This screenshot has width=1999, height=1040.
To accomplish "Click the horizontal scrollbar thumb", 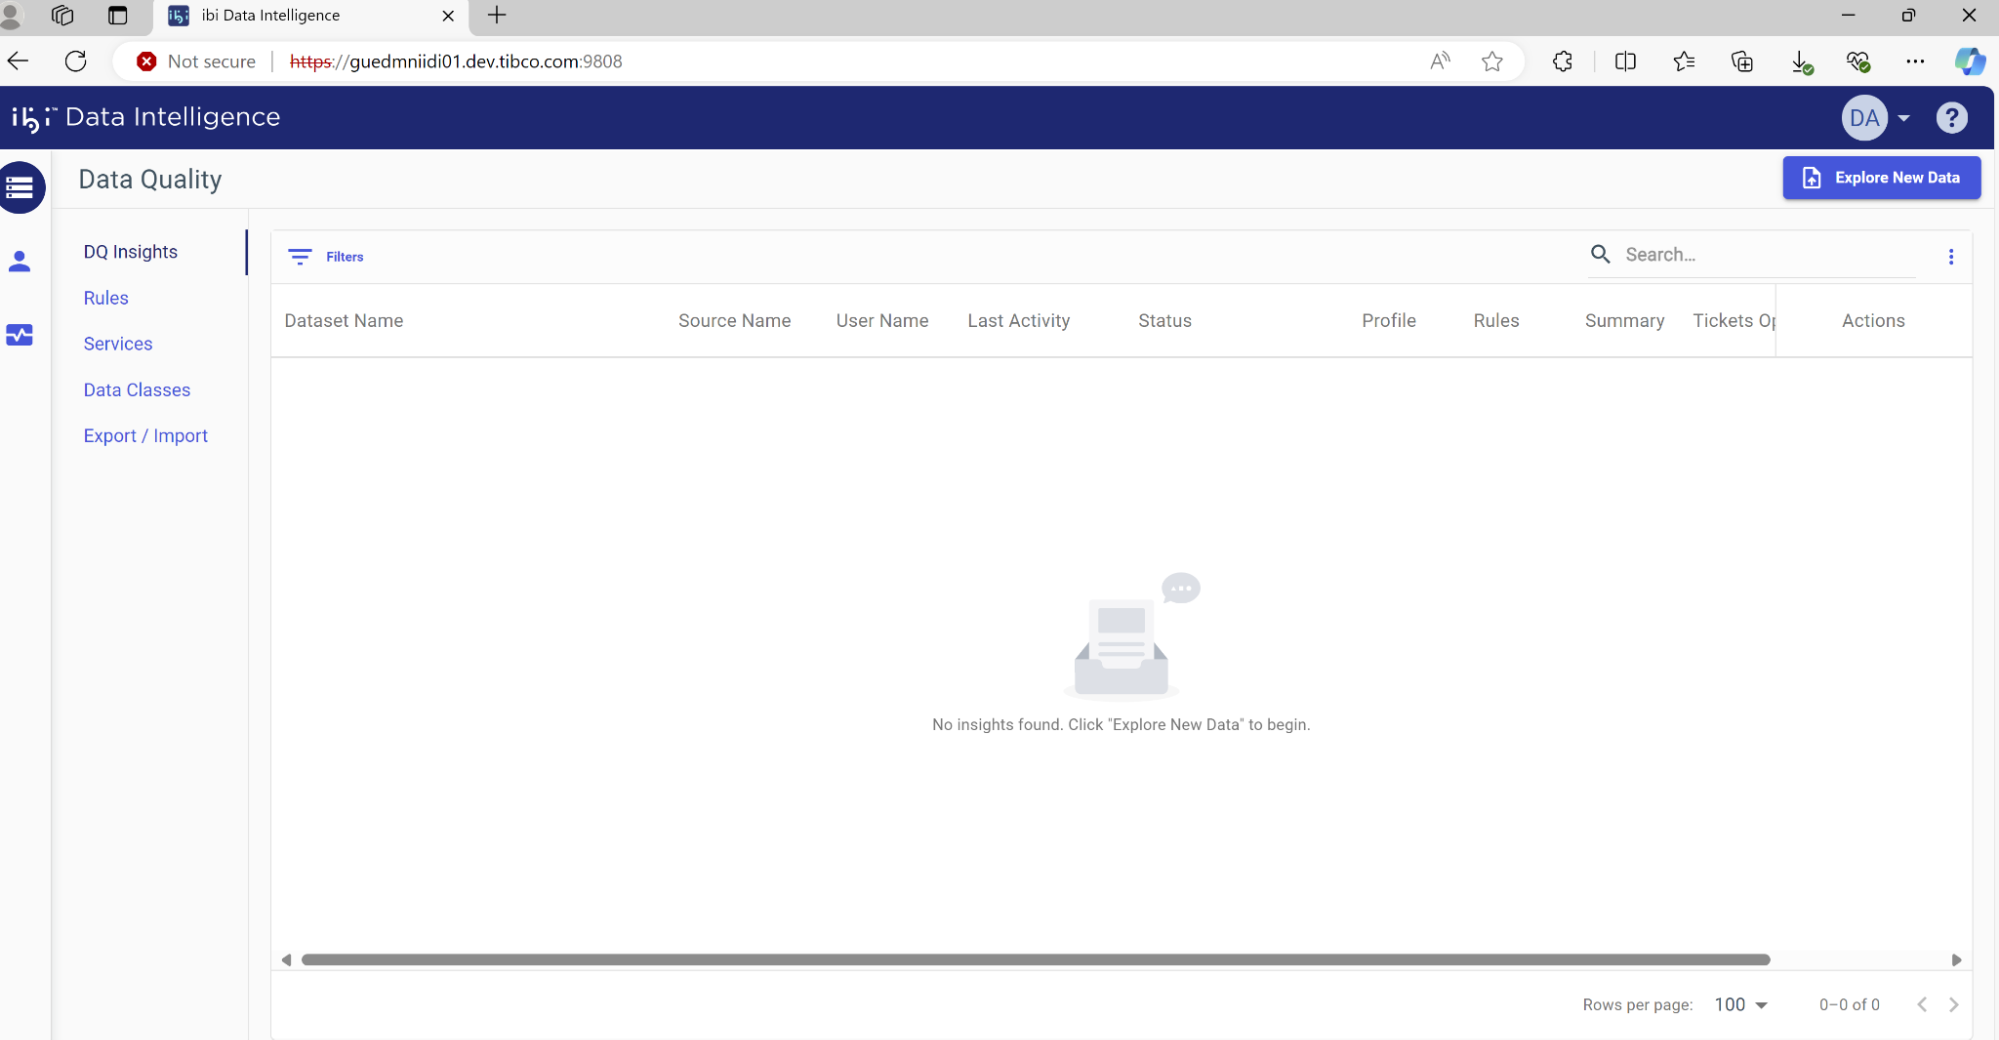I will pos(1036,960).
